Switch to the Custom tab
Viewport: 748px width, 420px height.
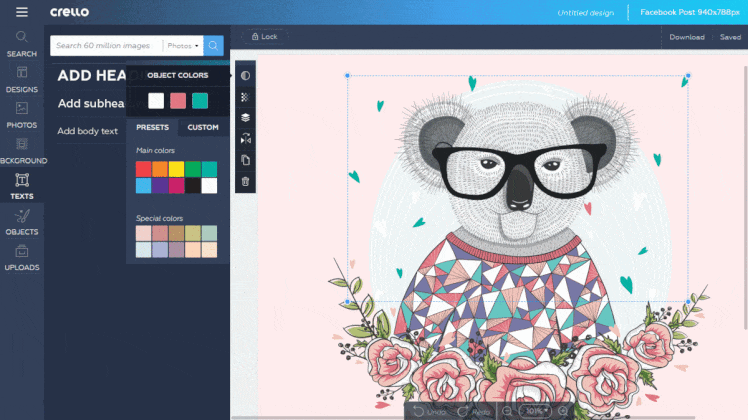[203, 127]
